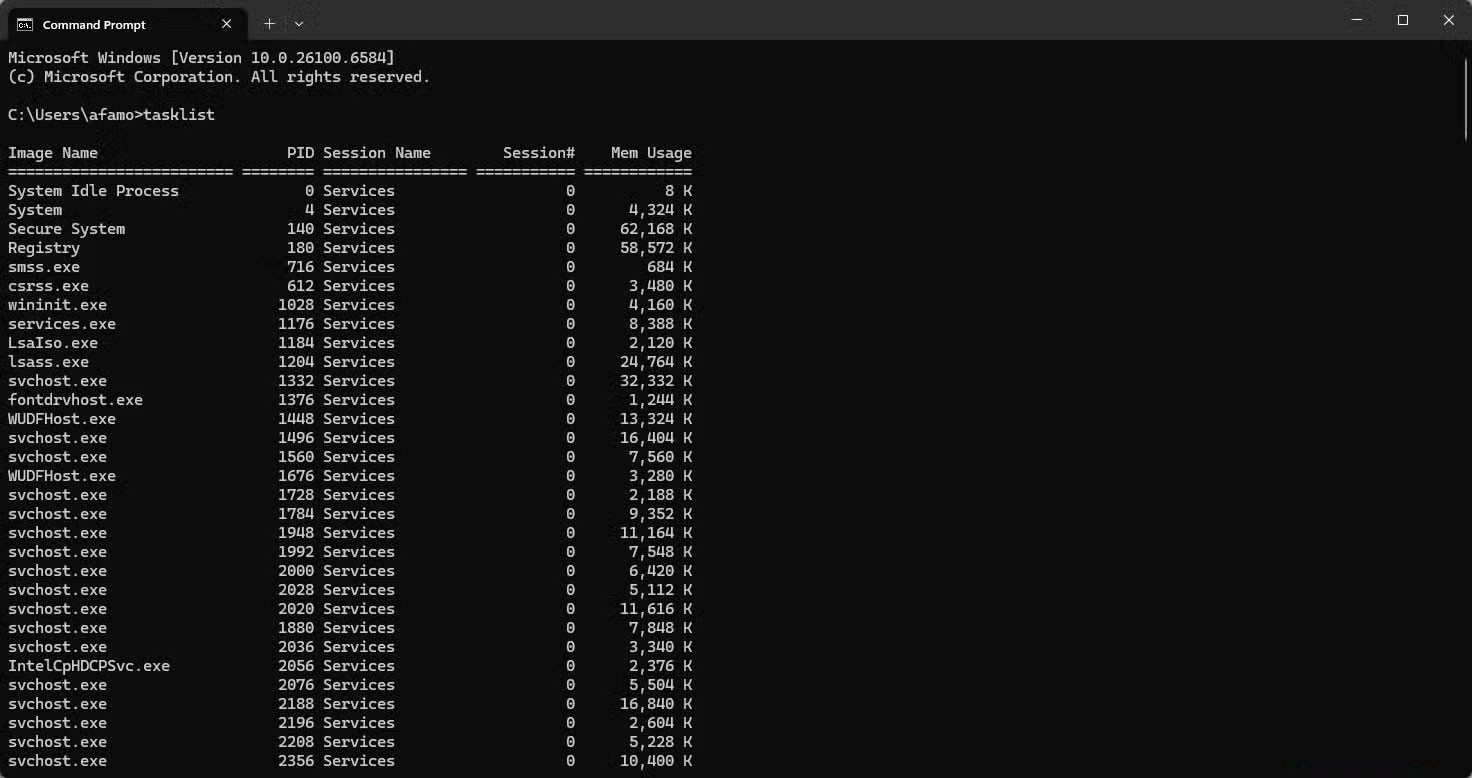1472x778 pixels.
Task: Click the Mem Usage column header
Action: (650, 152)
